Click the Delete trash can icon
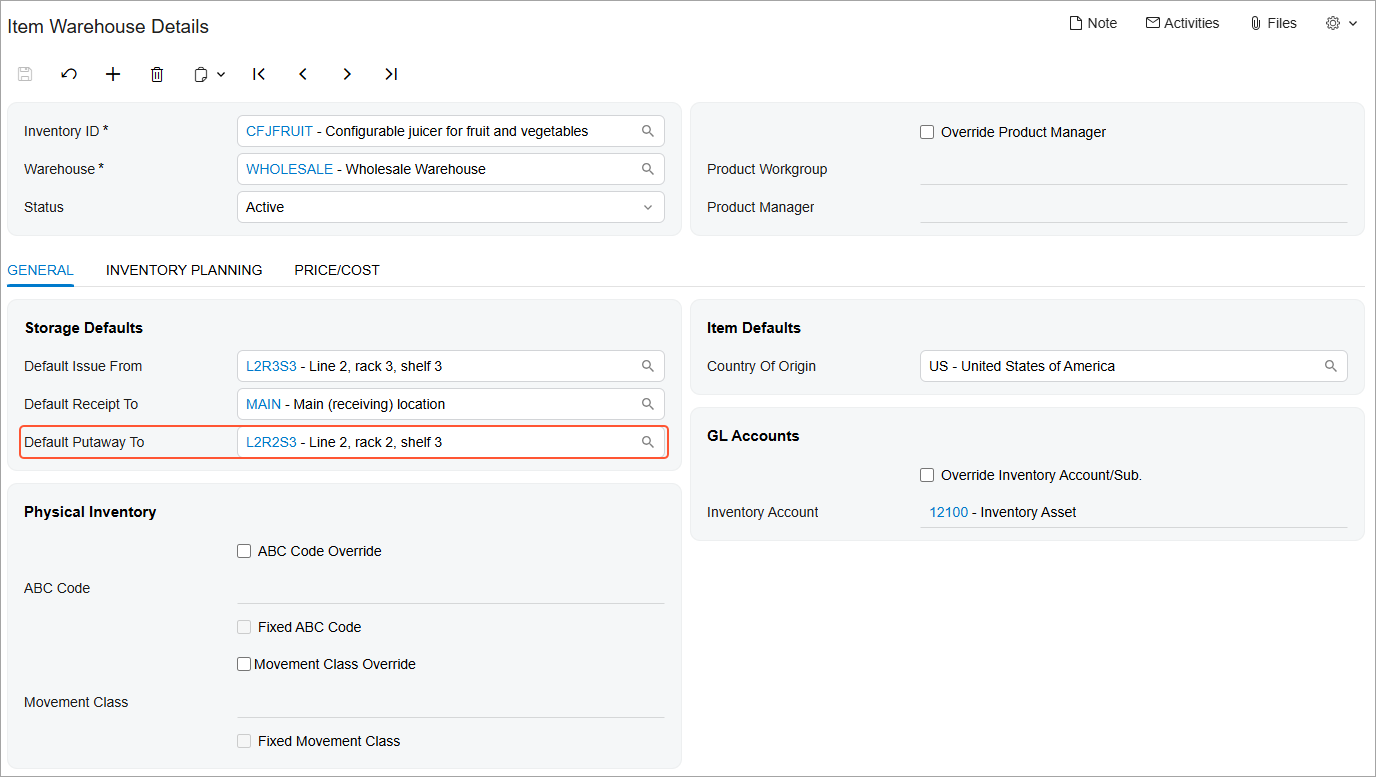Image resolution: width=1376 pixels, height=777 pixels. [x=157, y=74]
